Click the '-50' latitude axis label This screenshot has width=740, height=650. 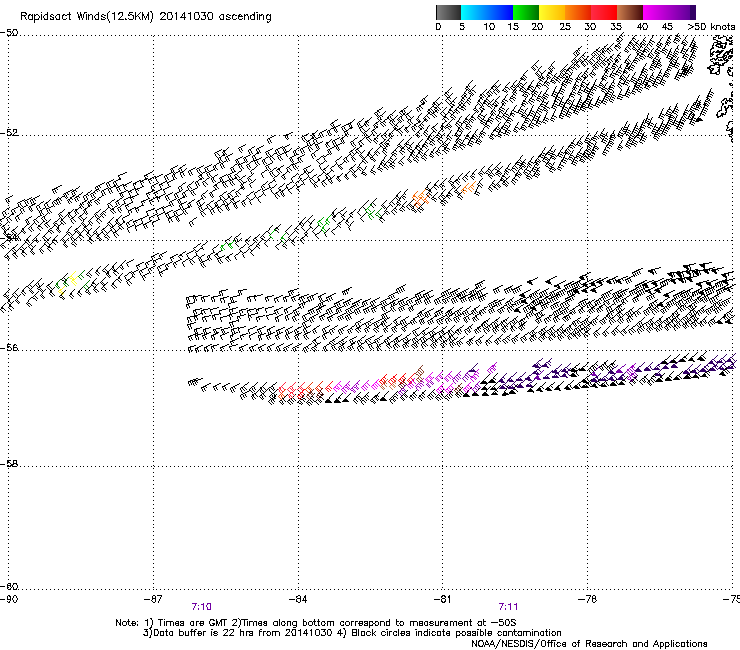coord(9,33)
